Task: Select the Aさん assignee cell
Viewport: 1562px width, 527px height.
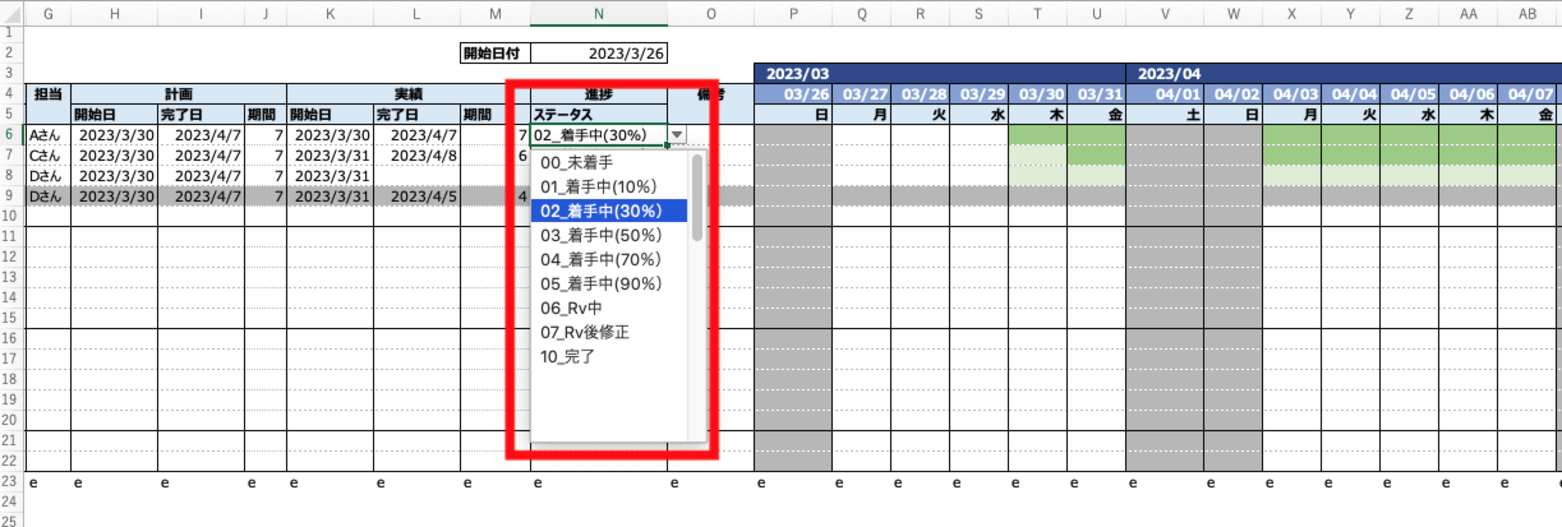Action: click(48, 135)
